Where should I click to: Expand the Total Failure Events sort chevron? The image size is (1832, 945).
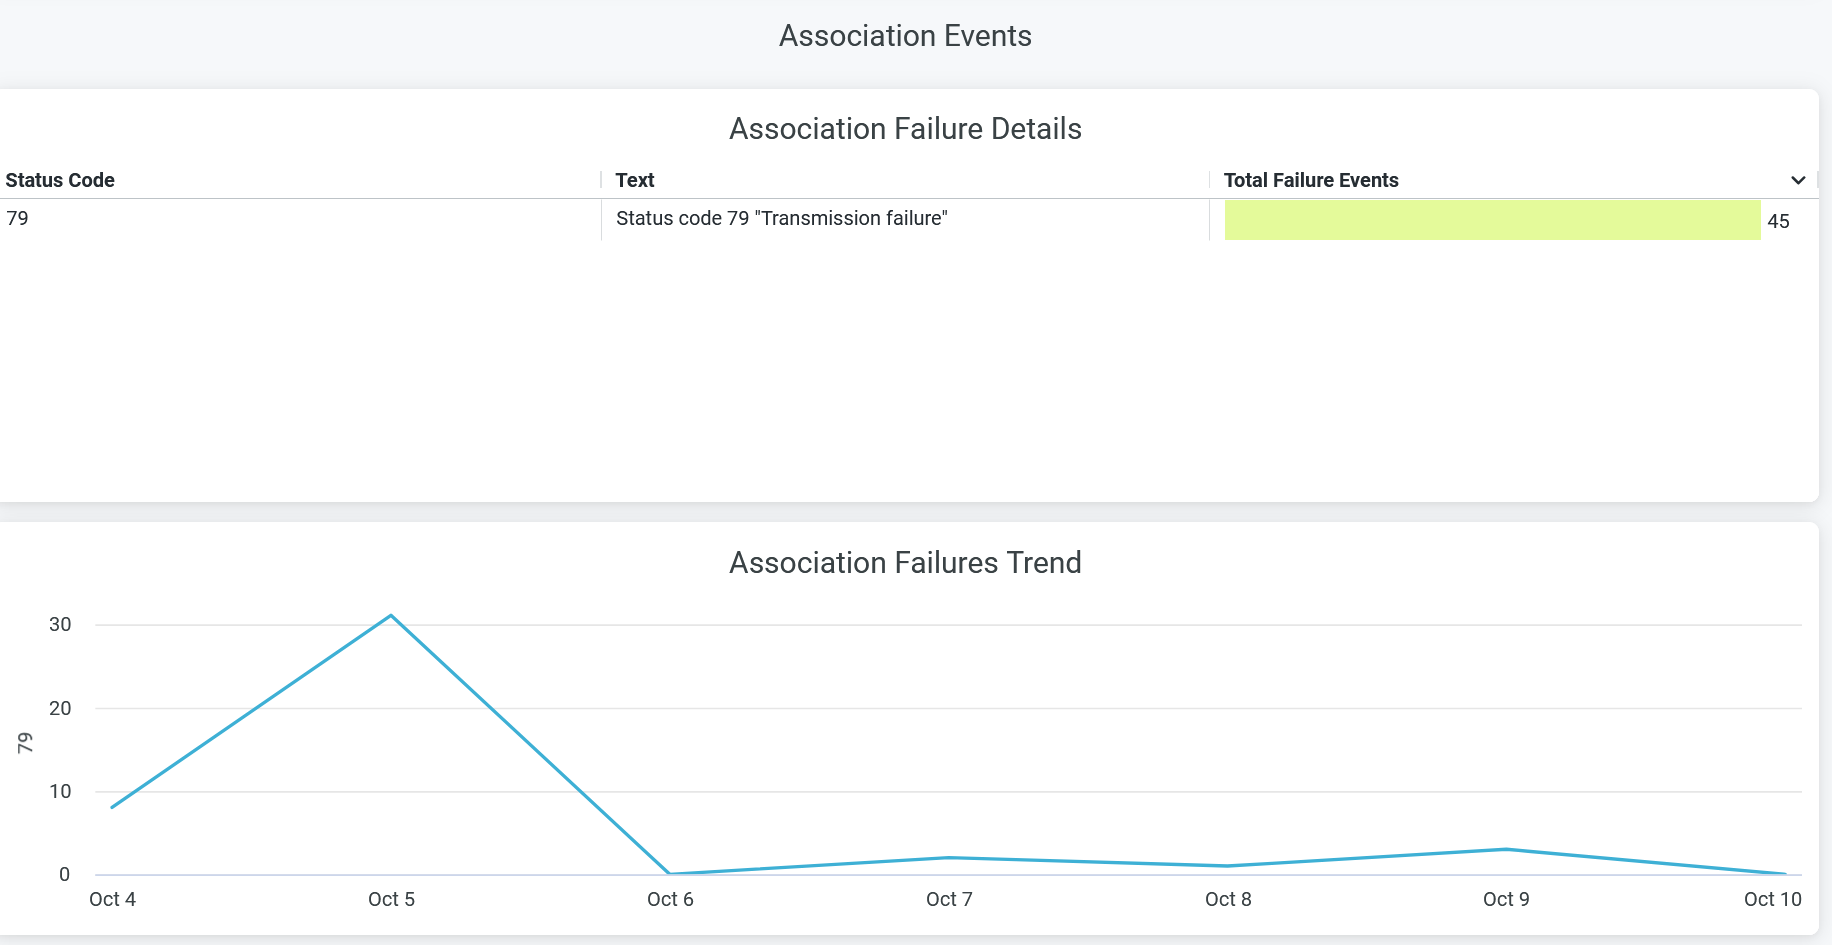click(1797, 180)
